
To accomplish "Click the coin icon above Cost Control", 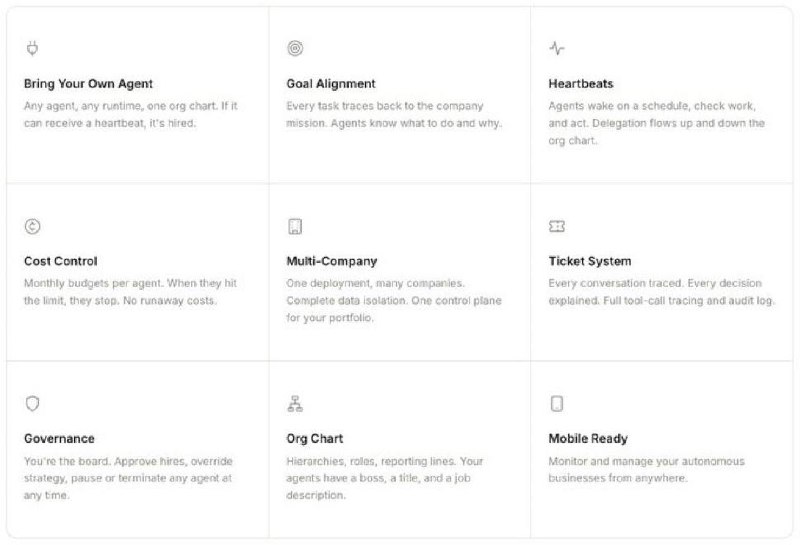I will (x=32, y=226).
